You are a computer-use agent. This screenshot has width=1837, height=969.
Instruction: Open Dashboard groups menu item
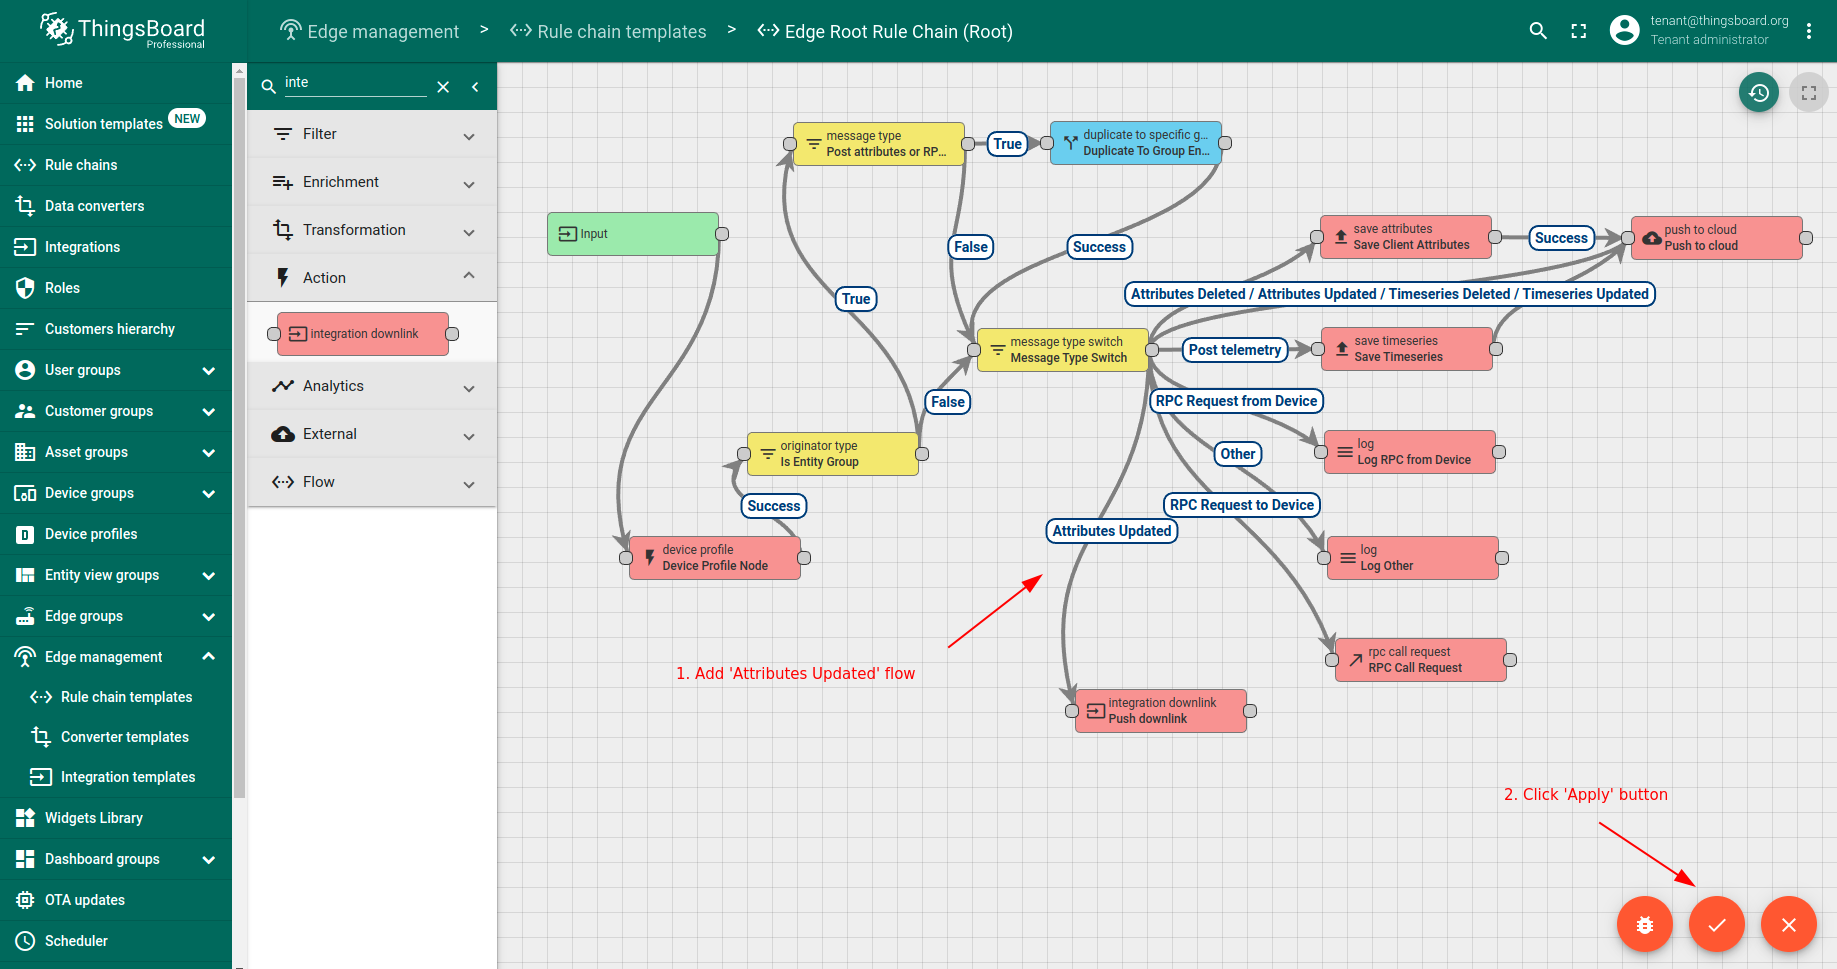[x=116, y=859]
